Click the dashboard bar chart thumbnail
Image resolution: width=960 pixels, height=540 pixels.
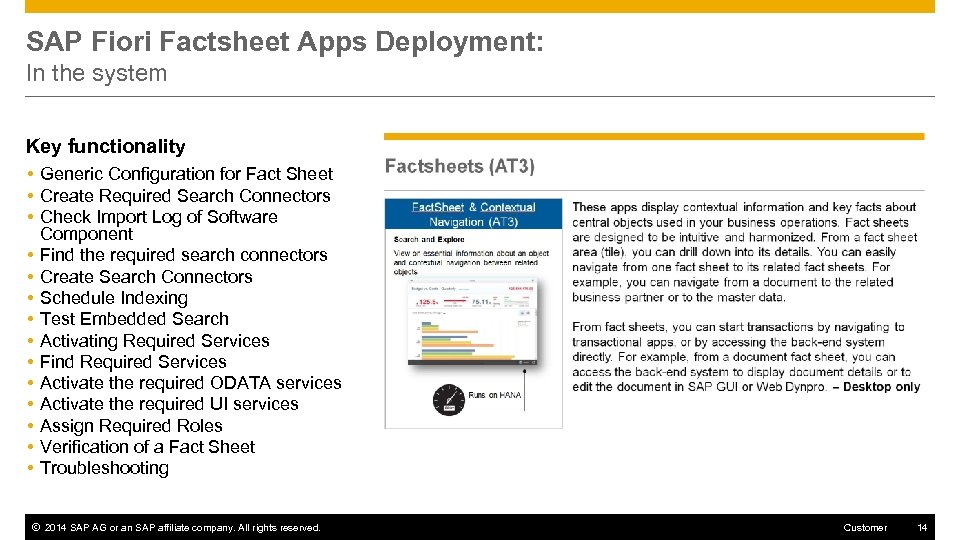pos(472,323)
